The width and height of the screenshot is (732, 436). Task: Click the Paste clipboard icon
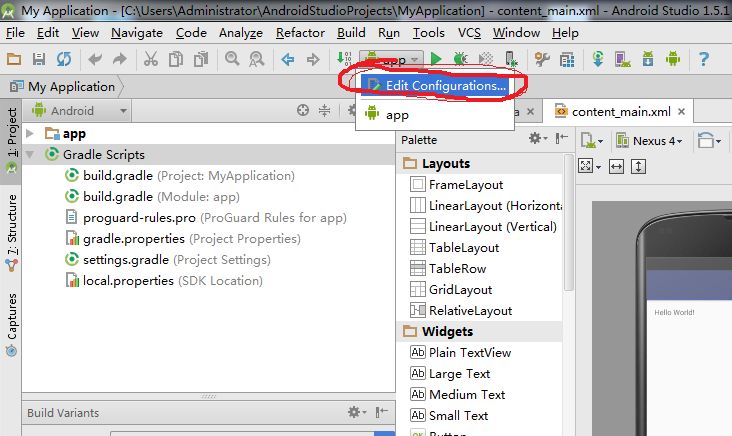[201, 59]
